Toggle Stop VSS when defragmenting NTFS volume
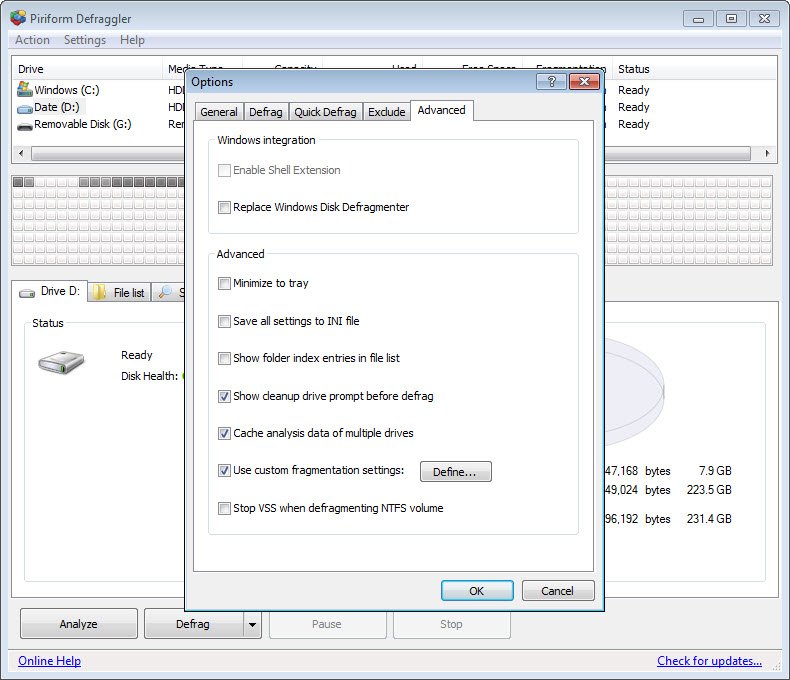 coord(224,509)
